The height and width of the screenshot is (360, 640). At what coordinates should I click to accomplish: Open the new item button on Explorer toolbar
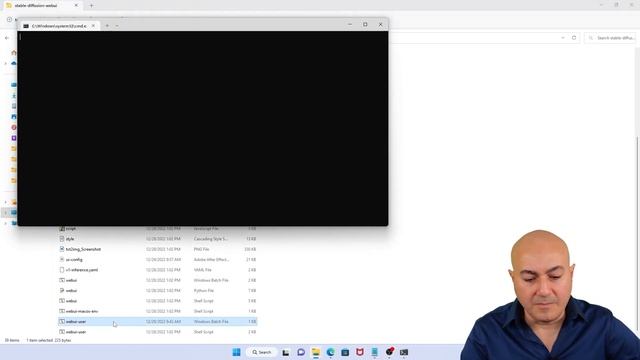point(9,19)
